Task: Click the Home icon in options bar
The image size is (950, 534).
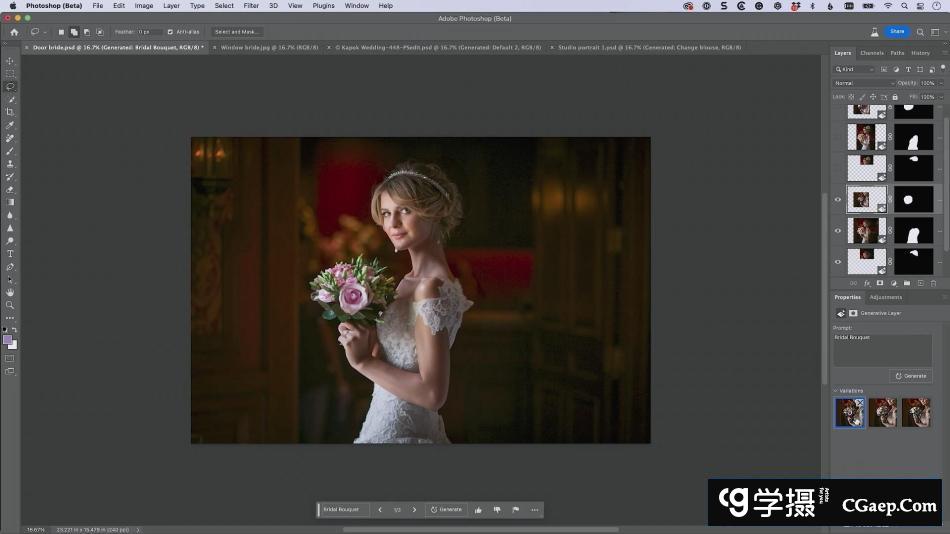Action: (x=14, y=32)
